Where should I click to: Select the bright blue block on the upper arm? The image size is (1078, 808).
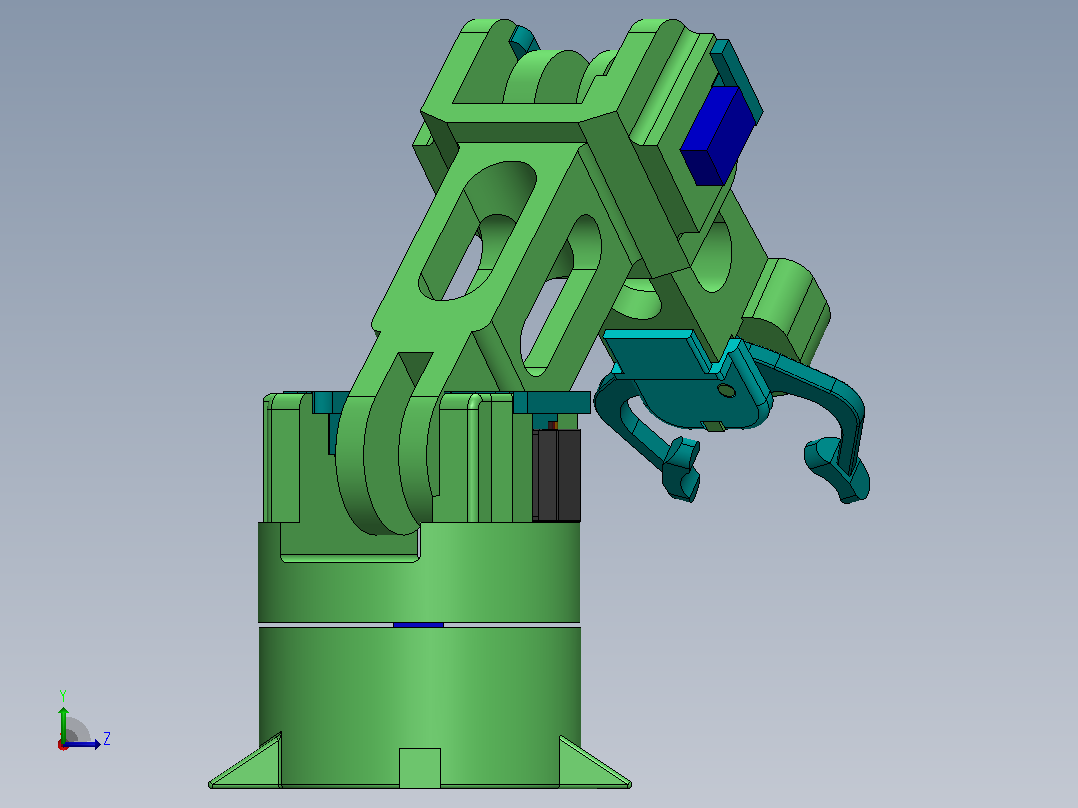(717, 135)
